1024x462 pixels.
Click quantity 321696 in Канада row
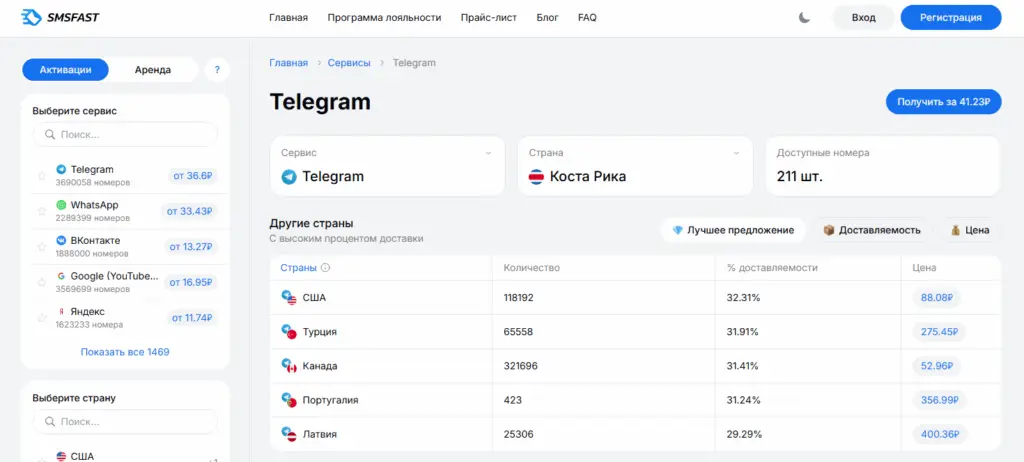pos(520,366)
